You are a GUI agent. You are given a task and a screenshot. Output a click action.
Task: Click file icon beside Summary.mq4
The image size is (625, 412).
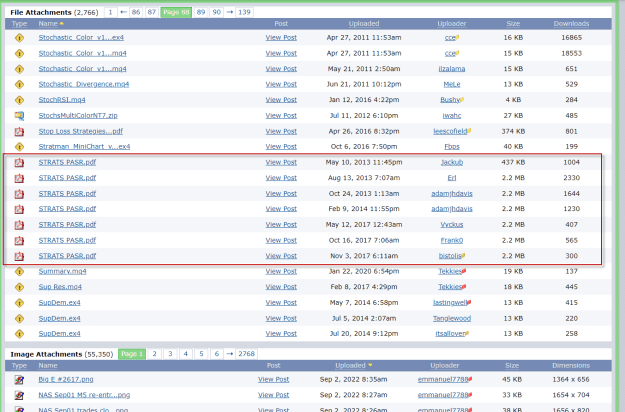(19, 272)
